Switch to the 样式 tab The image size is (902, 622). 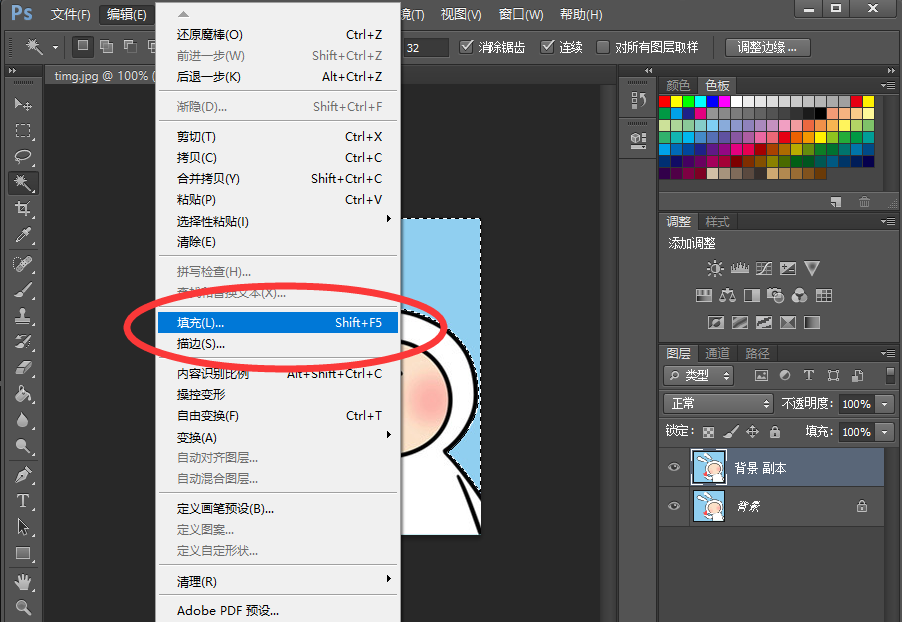(717, 222)
